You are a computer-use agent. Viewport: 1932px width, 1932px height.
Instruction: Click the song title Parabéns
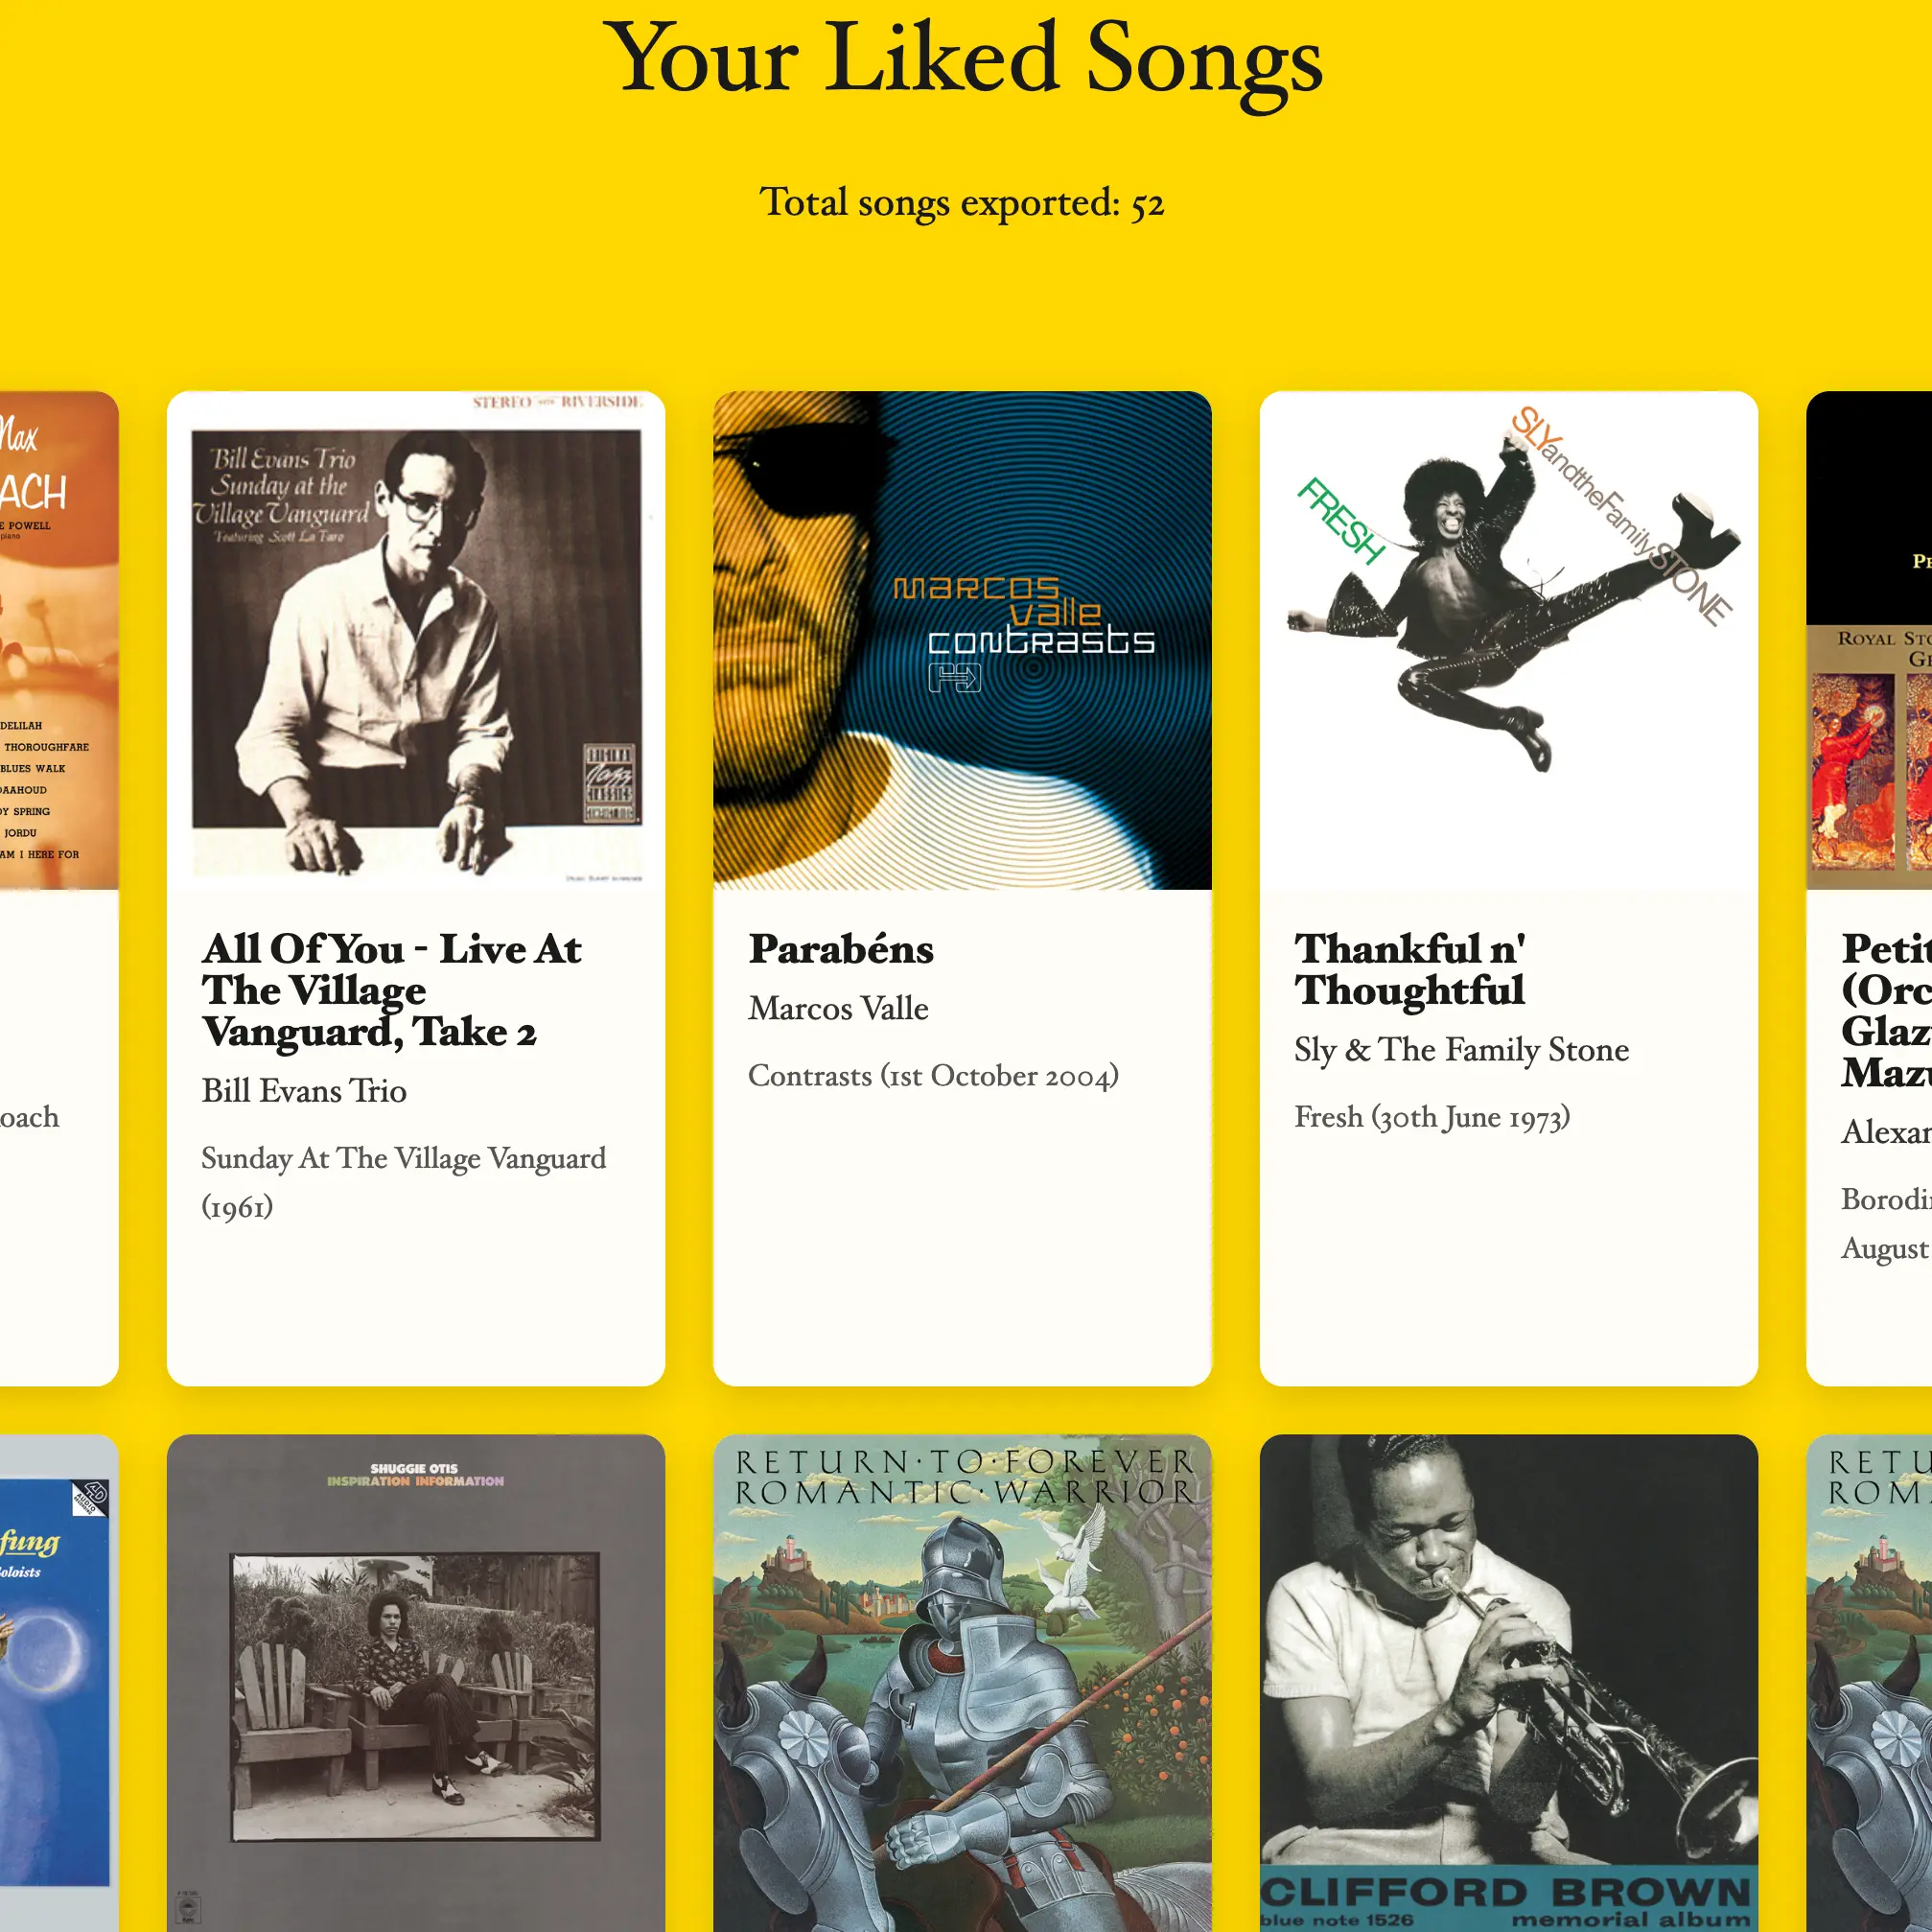pos(841,949)
